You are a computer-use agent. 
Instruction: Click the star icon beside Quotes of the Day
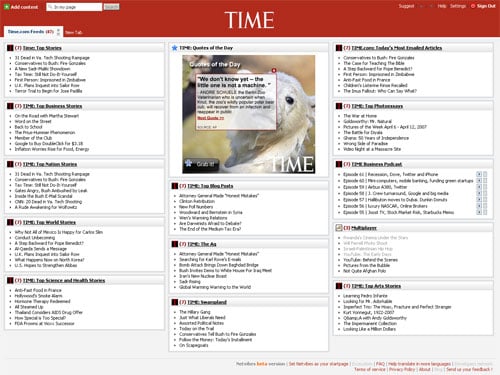coord(174,48)
